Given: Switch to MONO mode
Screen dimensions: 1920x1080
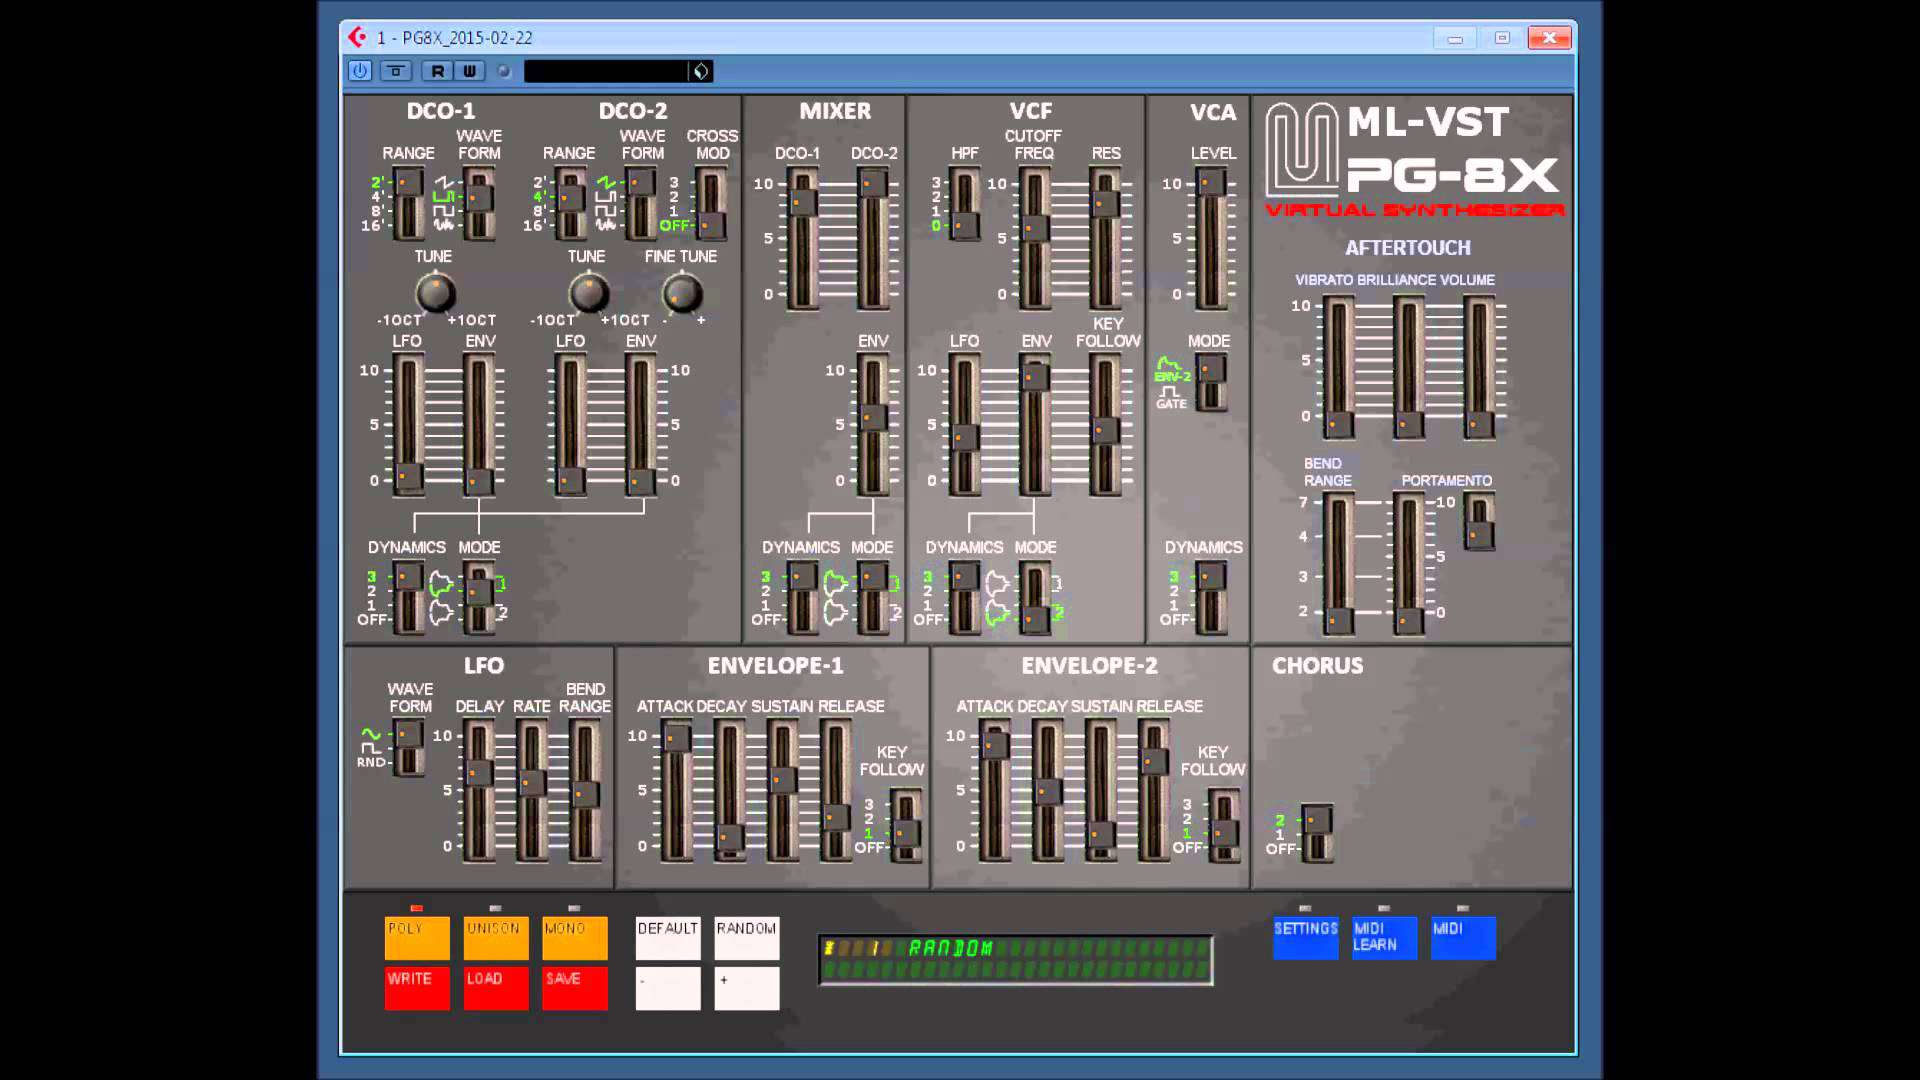Looking at the screenshot, I should tap(574, 937).
